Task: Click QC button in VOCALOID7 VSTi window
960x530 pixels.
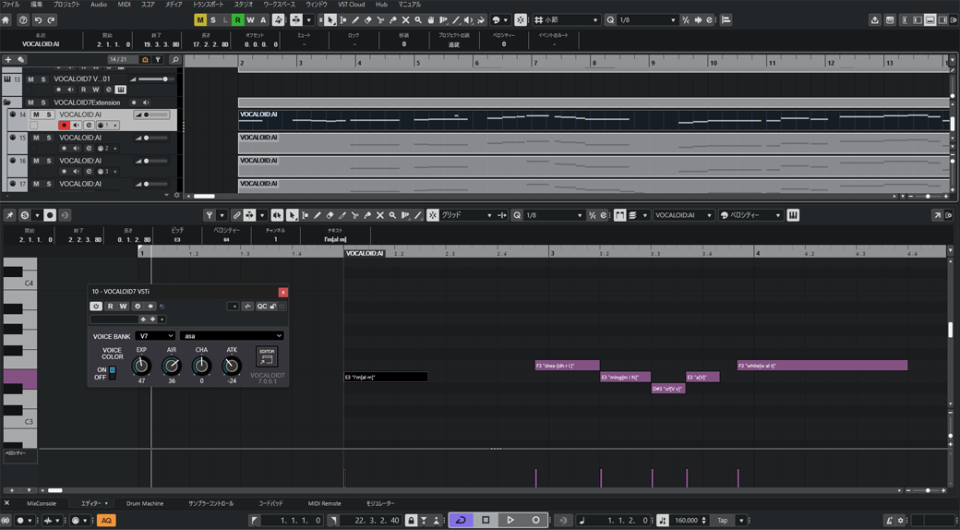Action: pyautogui.click(x=262, y=306)
